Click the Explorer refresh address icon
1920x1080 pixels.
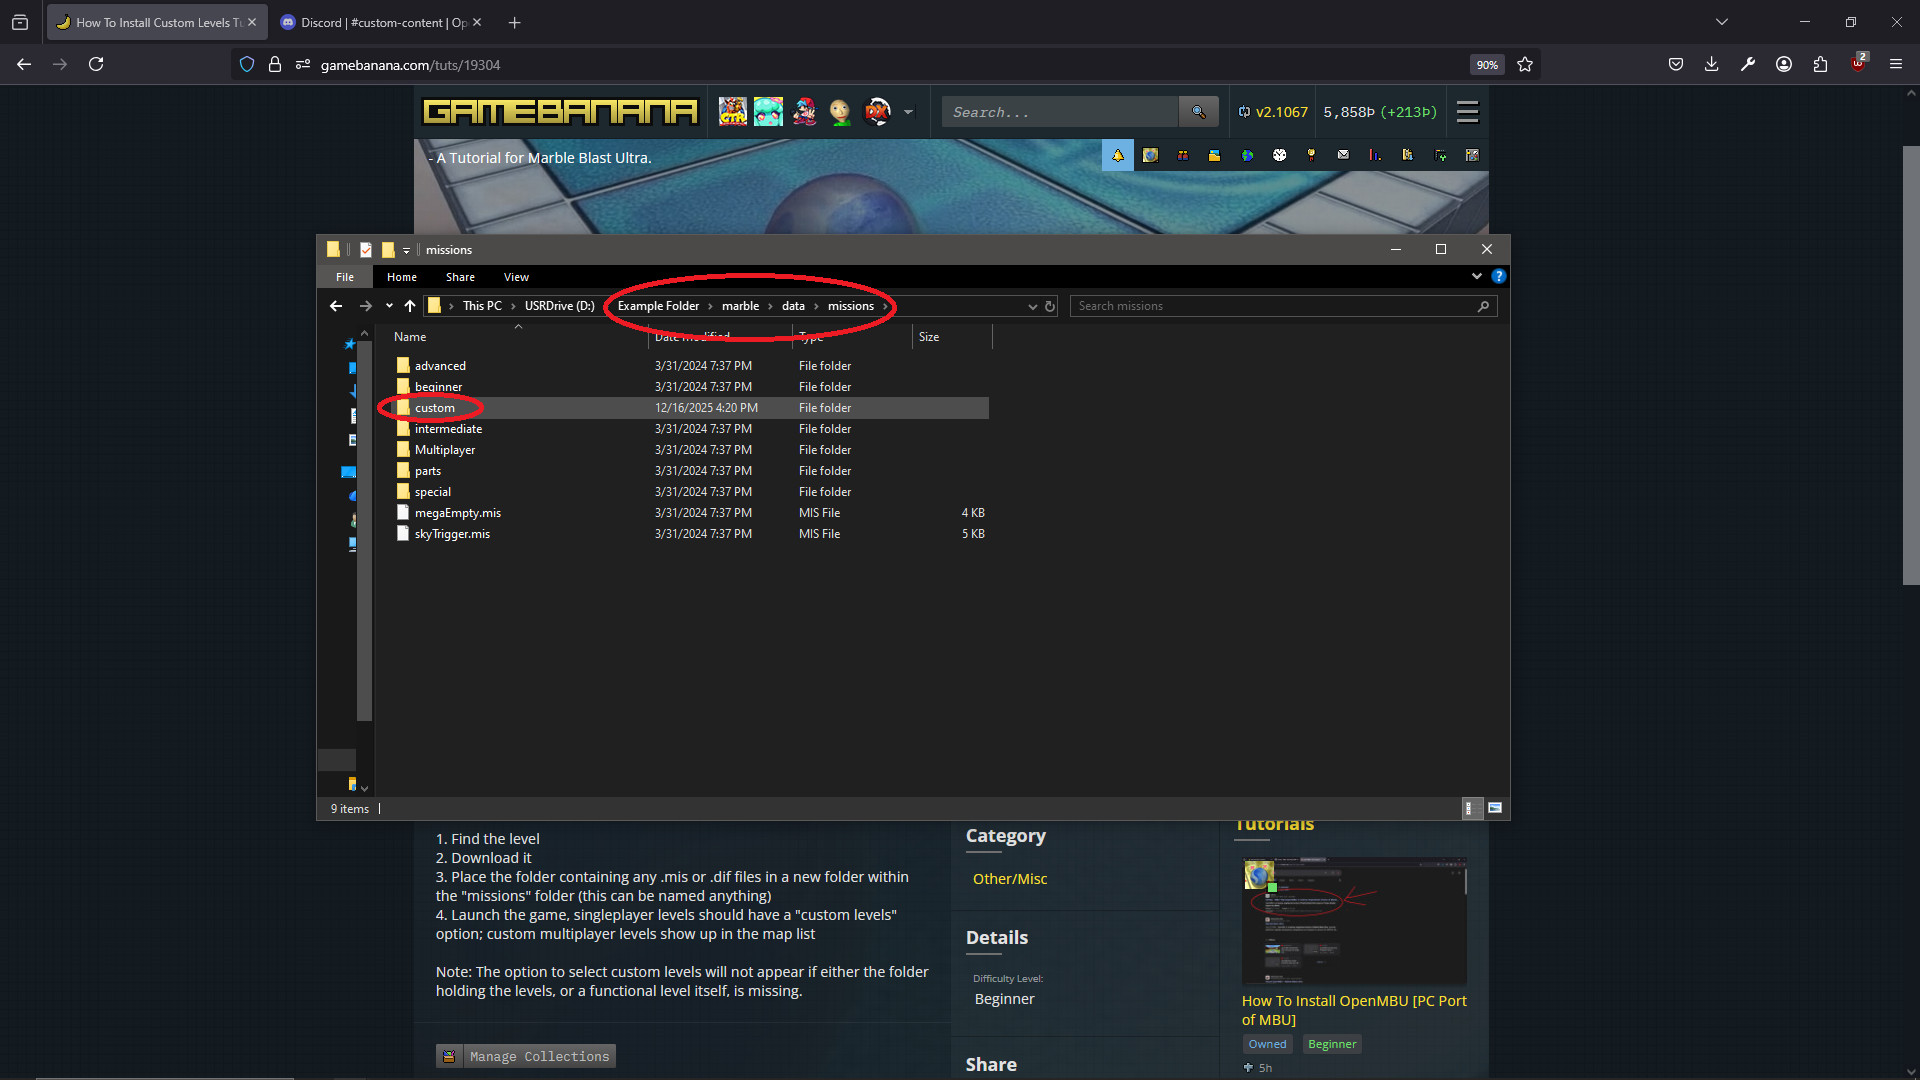tap(1050, 307)
